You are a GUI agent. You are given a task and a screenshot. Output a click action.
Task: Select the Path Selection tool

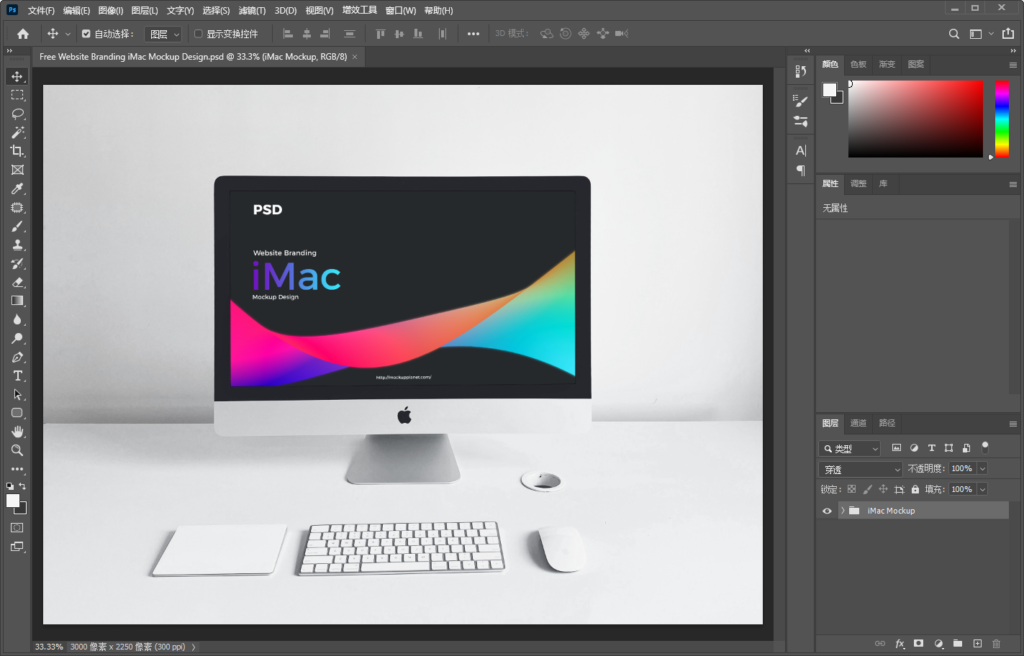tap(17, 395)
